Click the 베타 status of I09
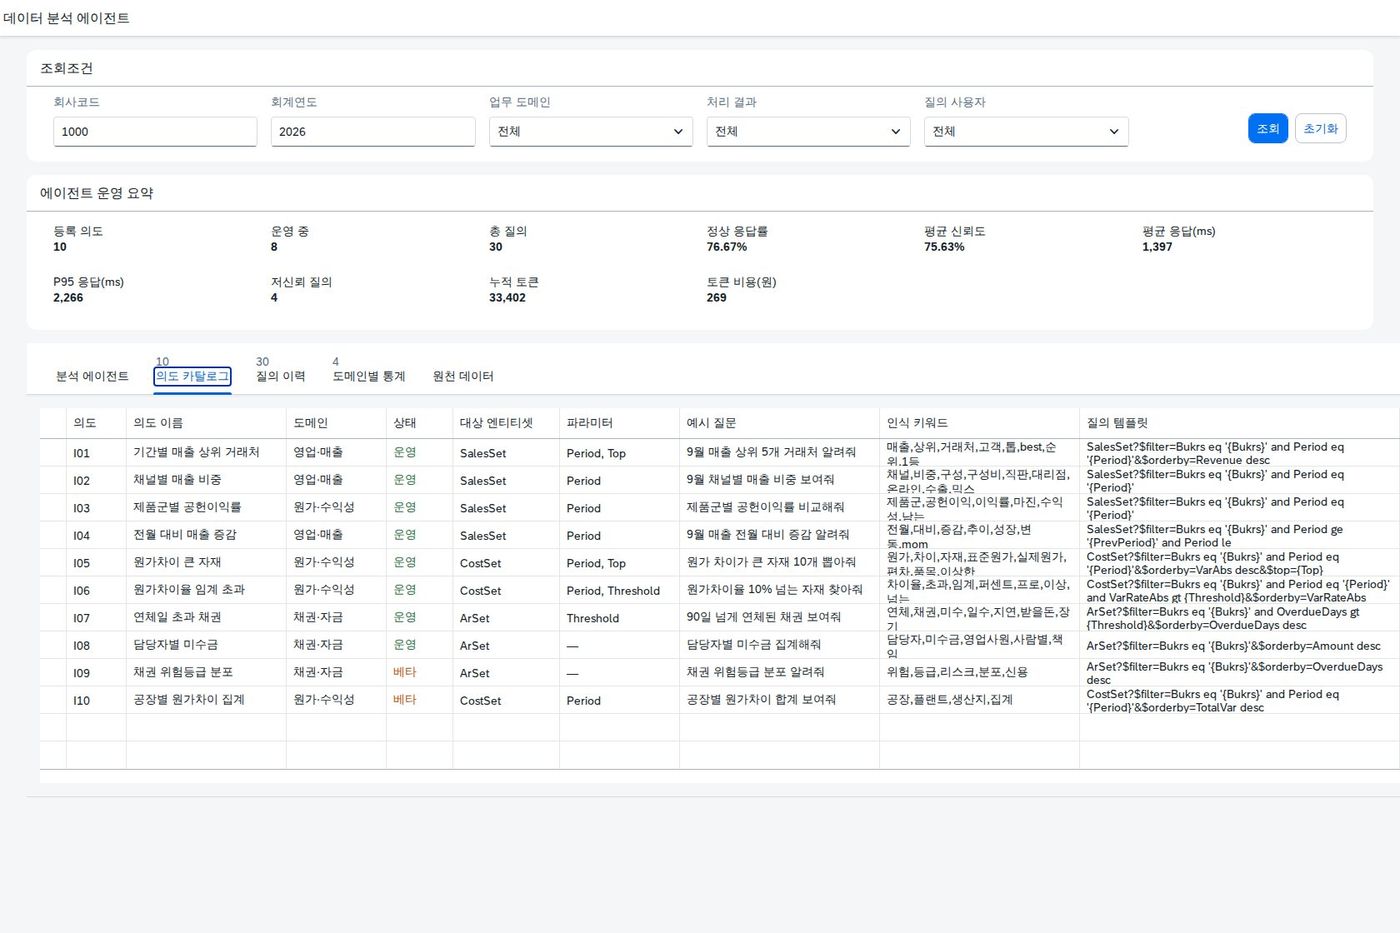Screen dimensions: 1400x933 (404, 672)
